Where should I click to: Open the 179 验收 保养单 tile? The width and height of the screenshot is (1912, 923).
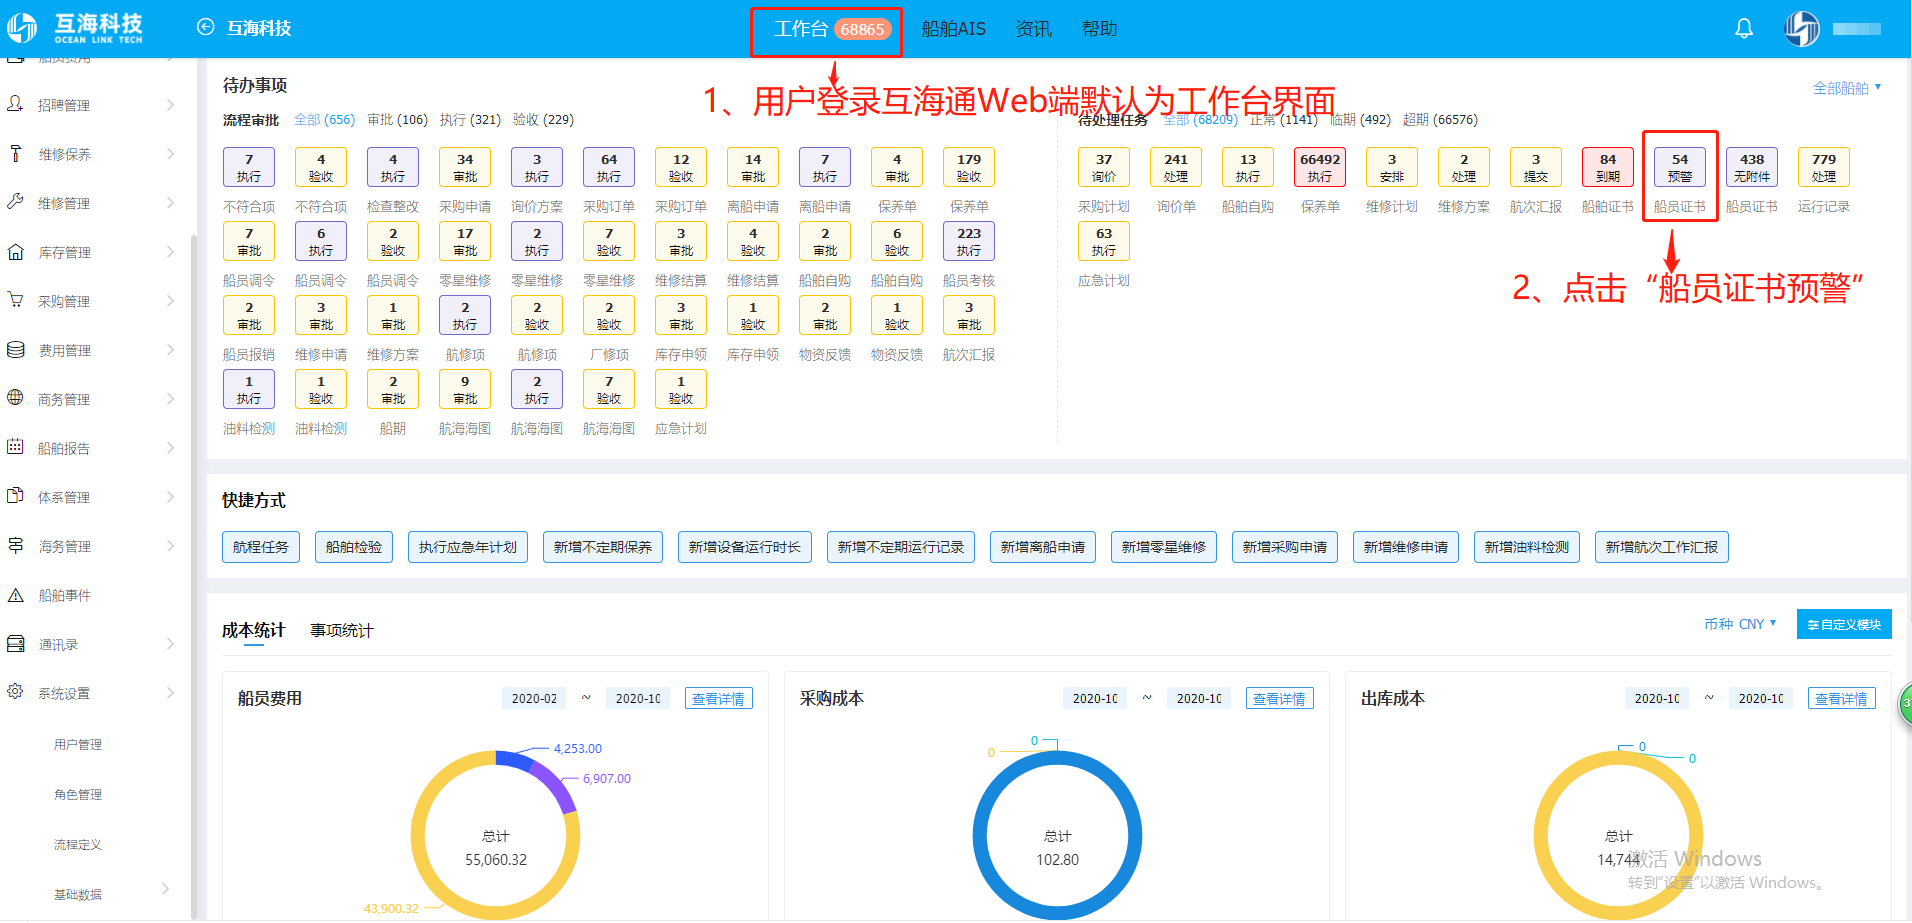(x=969, y=167)
